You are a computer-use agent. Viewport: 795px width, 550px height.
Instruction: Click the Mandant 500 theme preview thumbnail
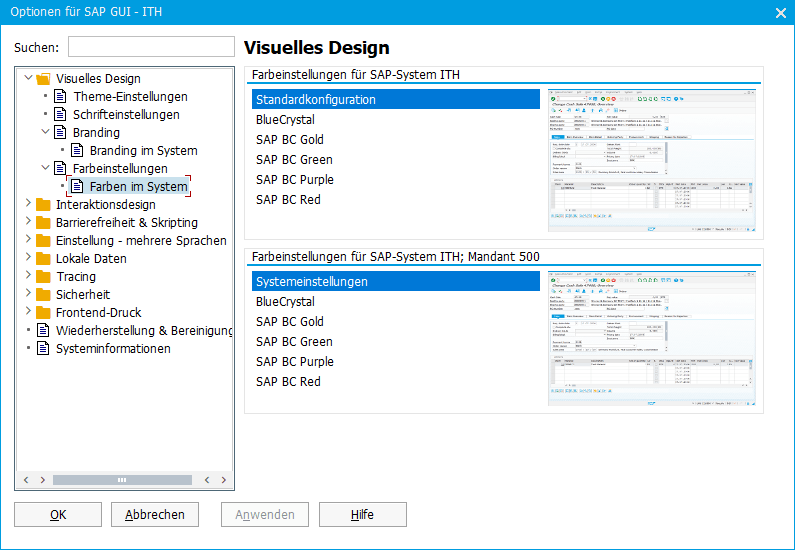(652, 339)
